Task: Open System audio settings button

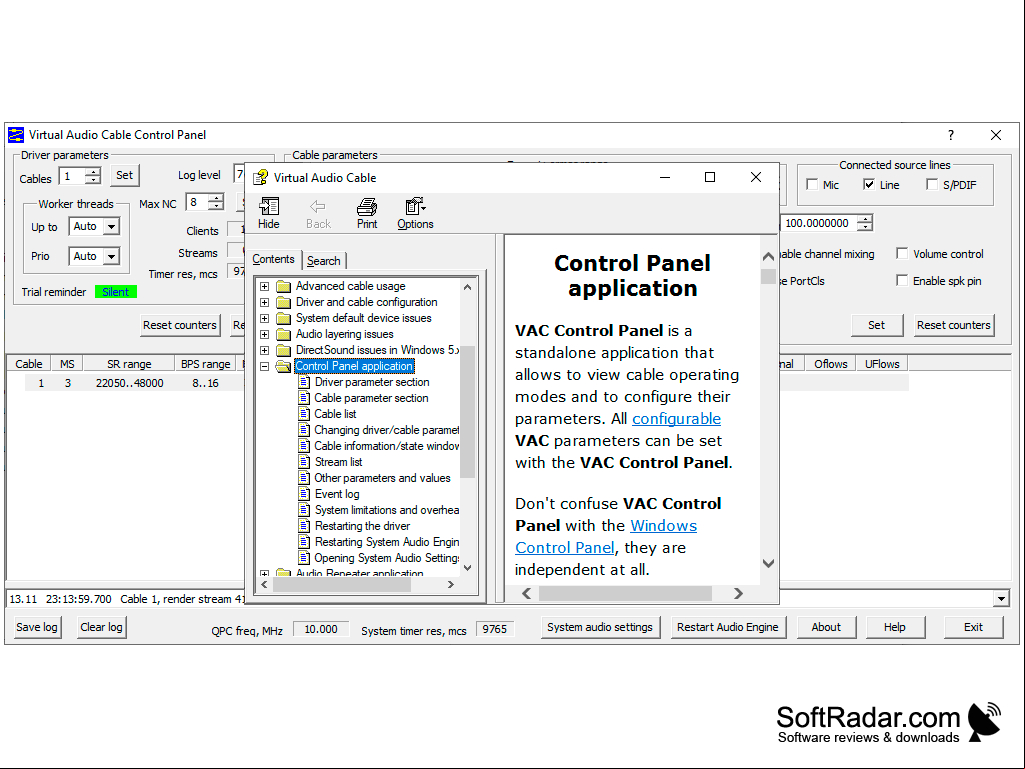Action: click(599, 627)
